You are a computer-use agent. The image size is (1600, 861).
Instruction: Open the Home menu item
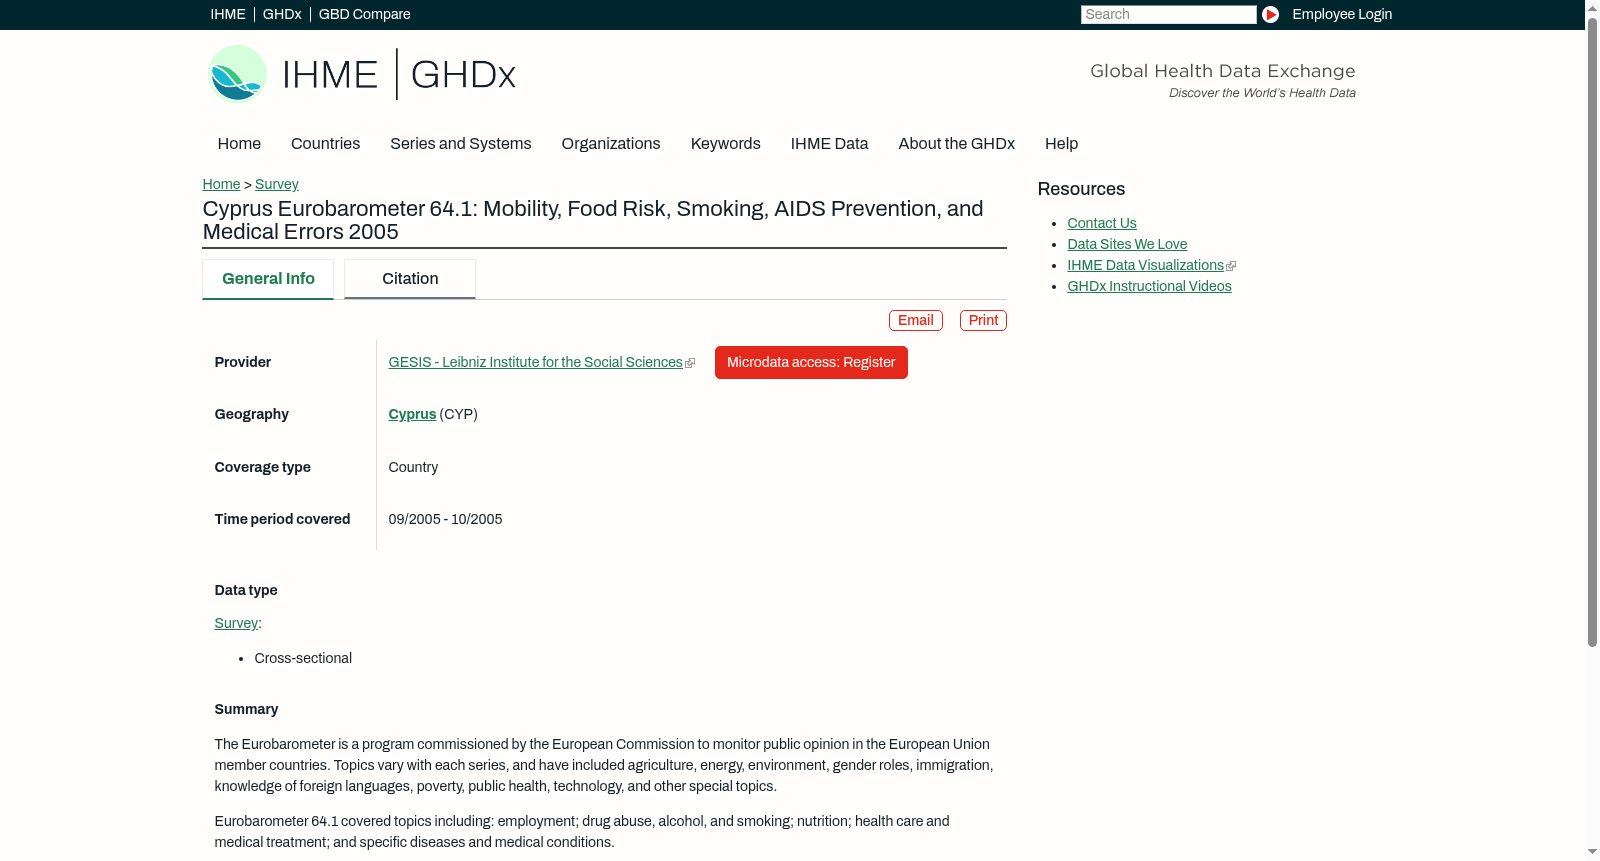point(239,144)
